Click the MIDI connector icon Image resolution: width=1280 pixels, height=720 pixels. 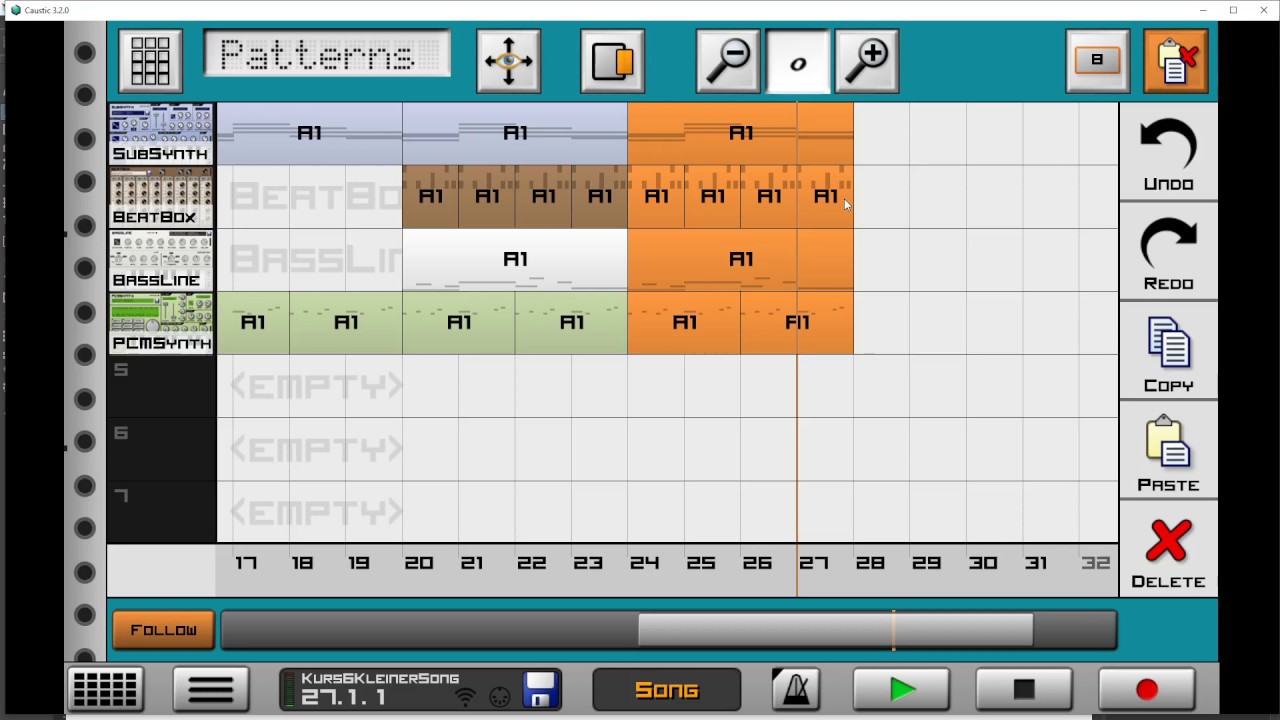pyautogui.click(x=500, y=697)
